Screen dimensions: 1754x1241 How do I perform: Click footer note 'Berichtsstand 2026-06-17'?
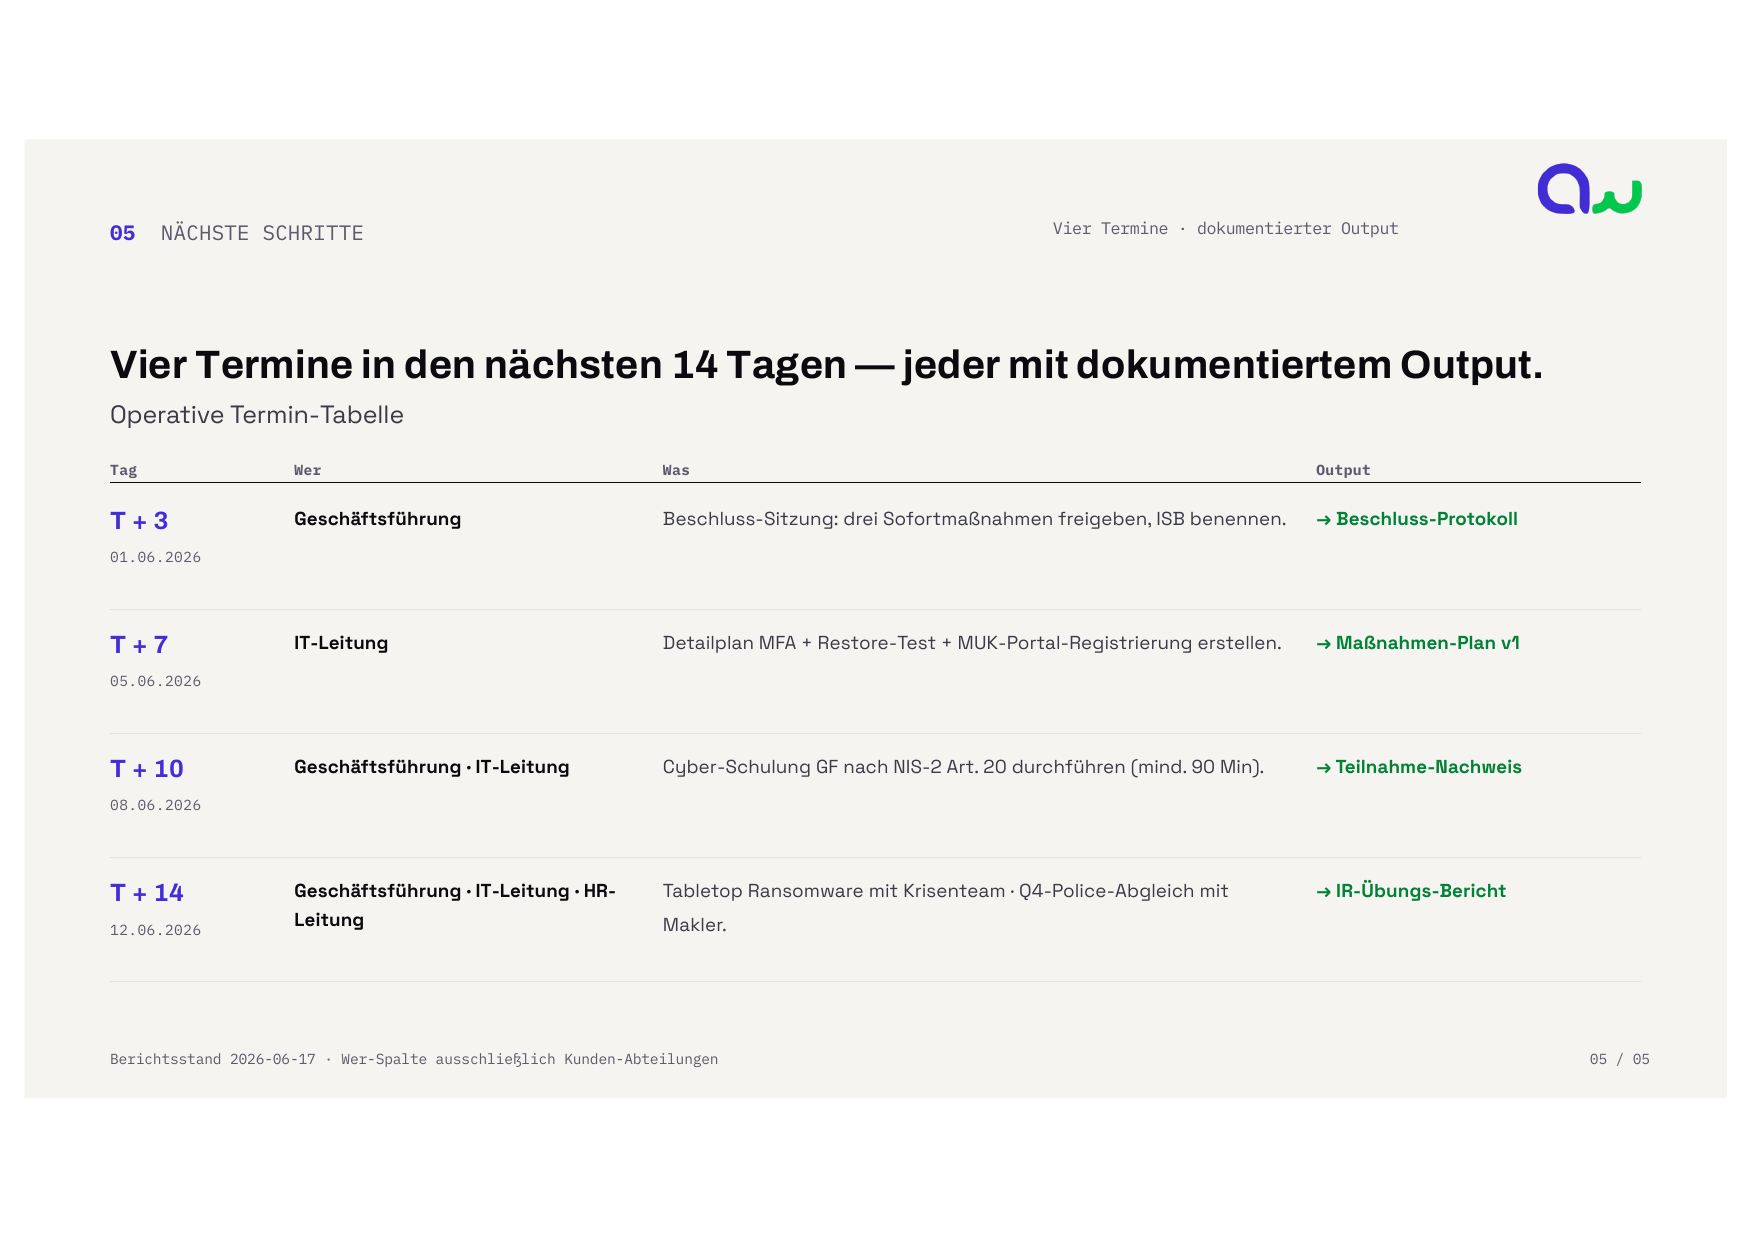414,1059
